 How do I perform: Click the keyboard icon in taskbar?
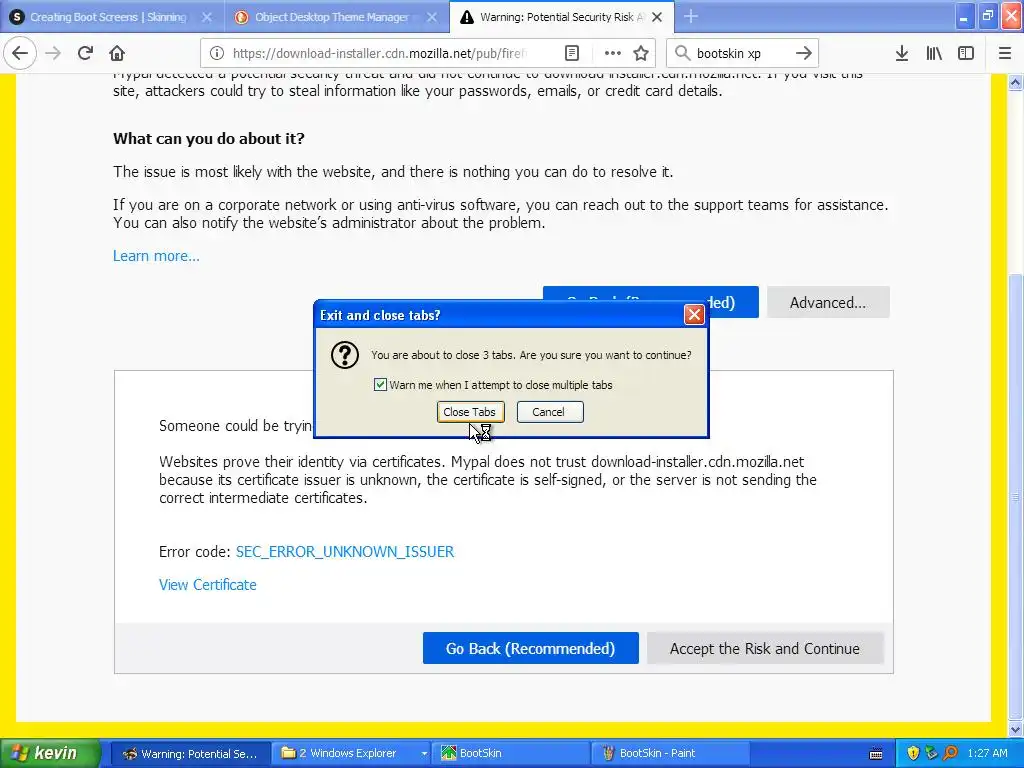[876, 754]
